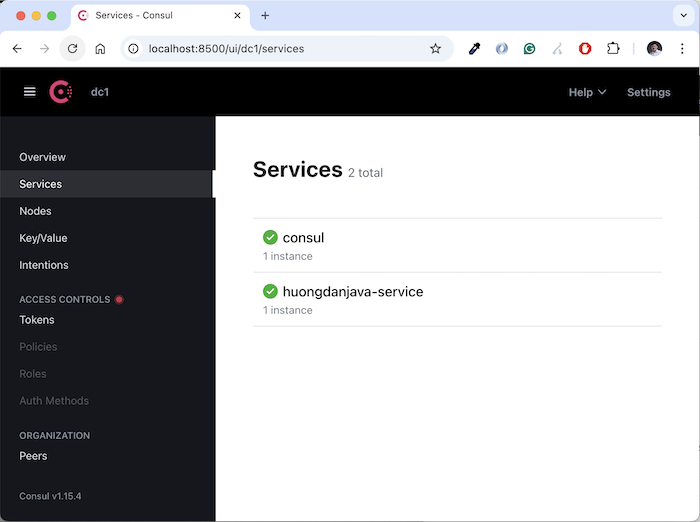Close the Services - Consul tab

tap(238, 16)
